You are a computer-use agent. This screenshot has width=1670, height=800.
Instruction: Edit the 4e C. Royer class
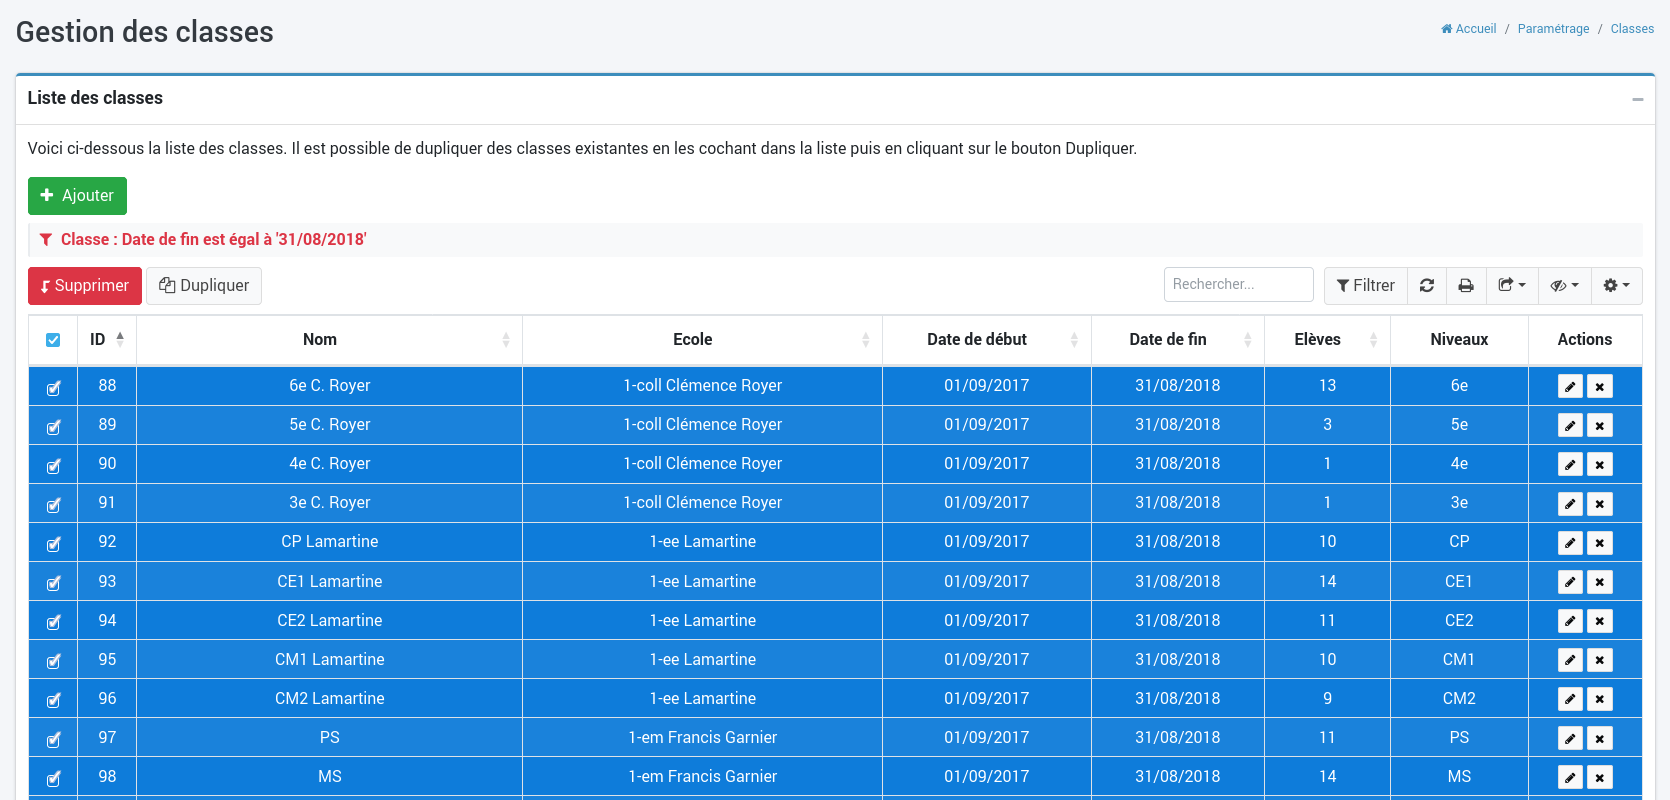point(1570,465)
